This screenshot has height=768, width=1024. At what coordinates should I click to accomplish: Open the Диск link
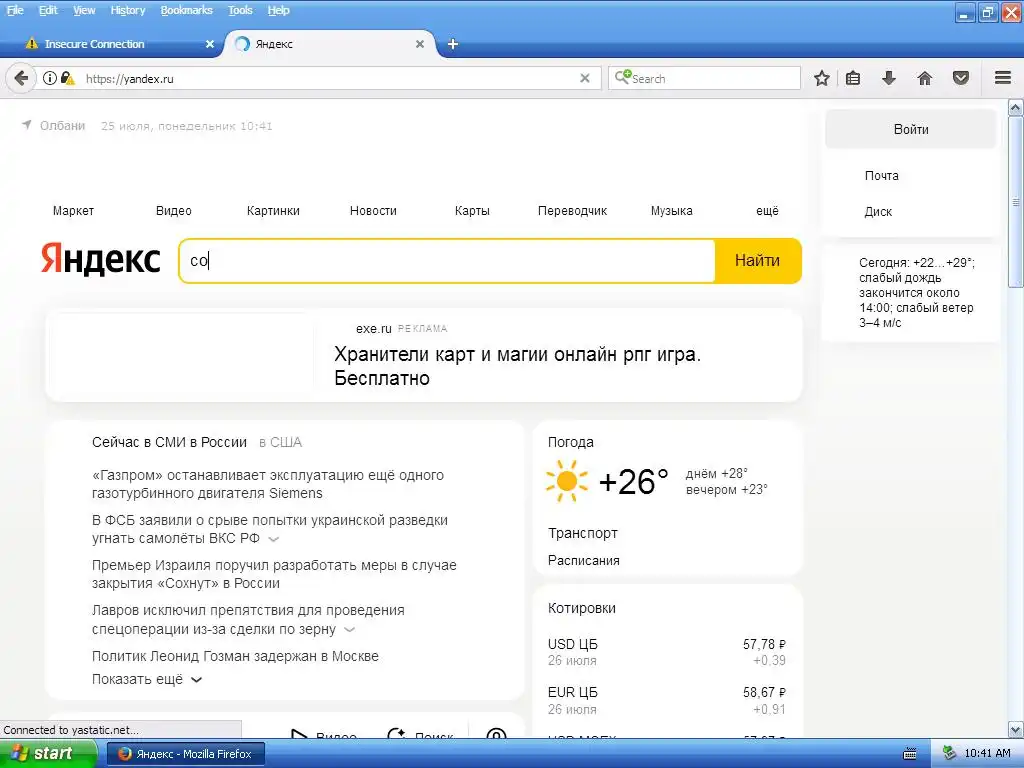pyautogui.click(x=878, y=212)
